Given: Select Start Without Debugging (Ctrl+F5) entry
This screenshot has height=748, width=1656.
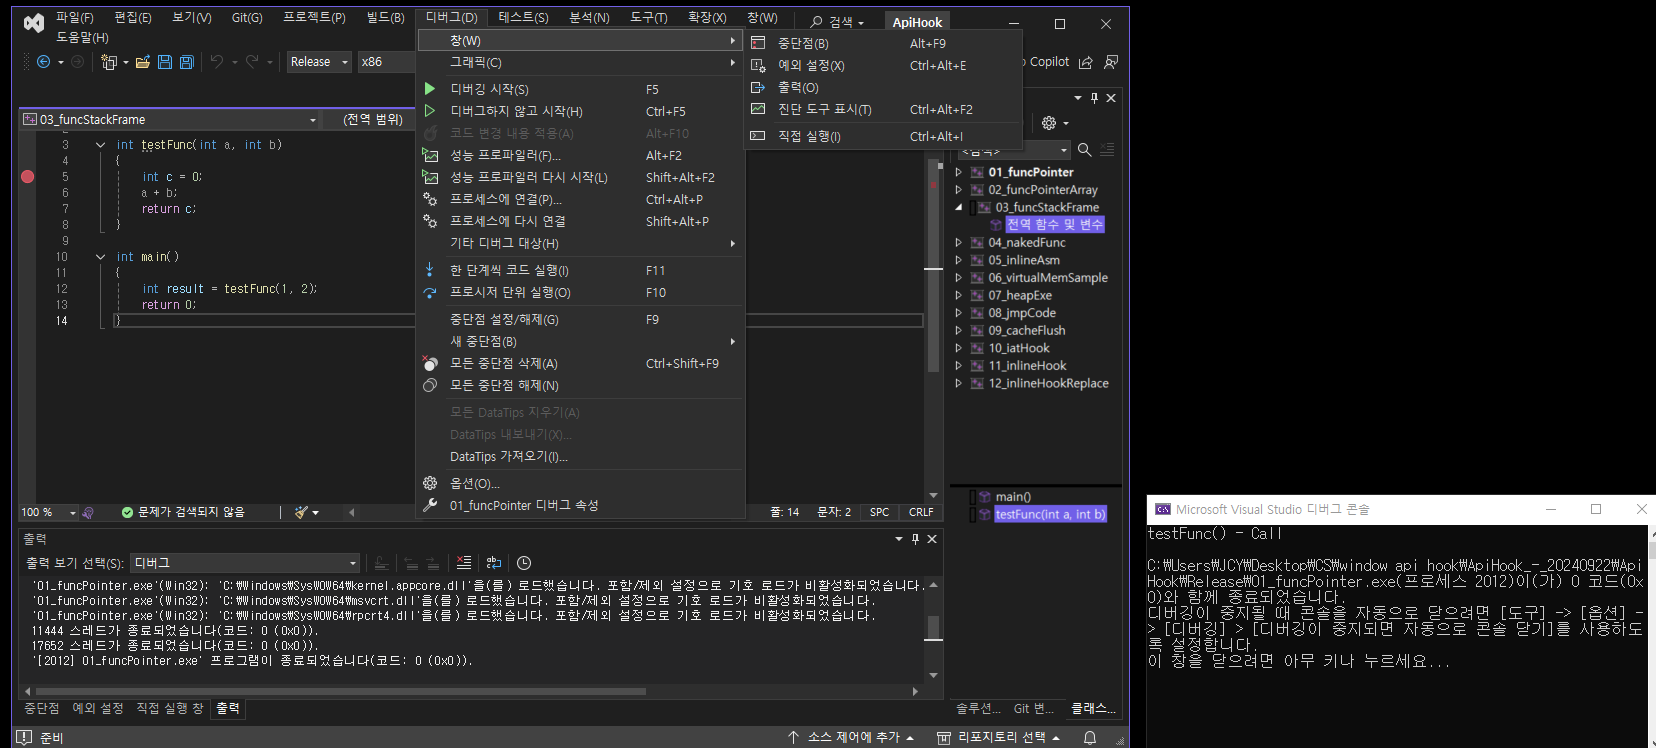Looking at the screenshot, I should (581, 112).
